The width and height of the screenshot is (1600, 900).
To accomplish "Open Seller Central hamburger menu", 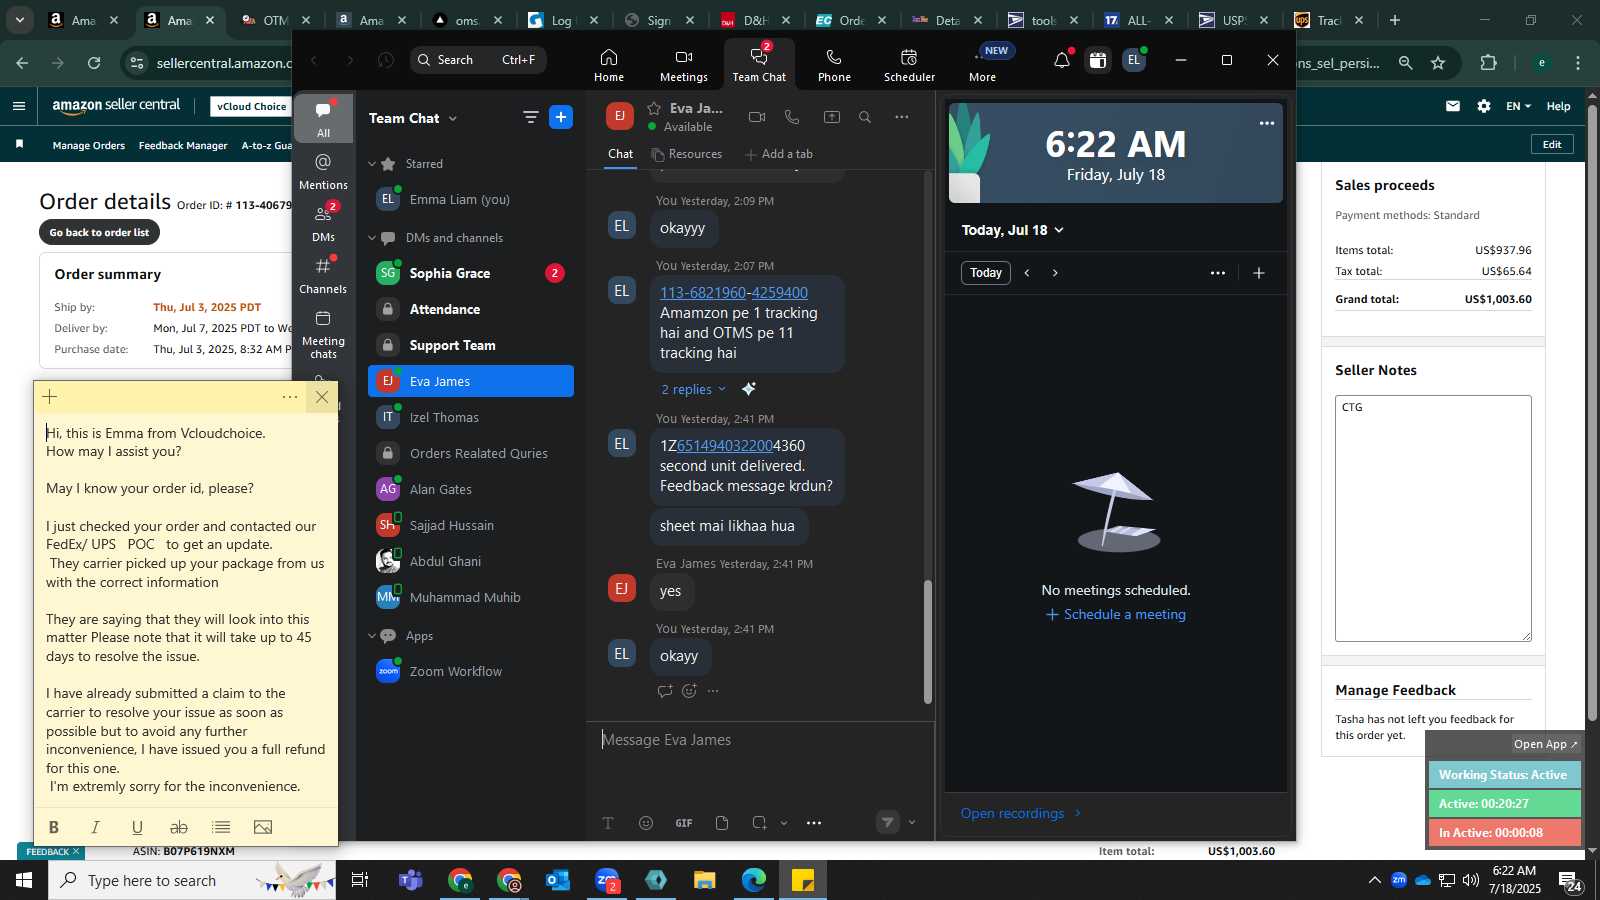I will click(19, 106).
